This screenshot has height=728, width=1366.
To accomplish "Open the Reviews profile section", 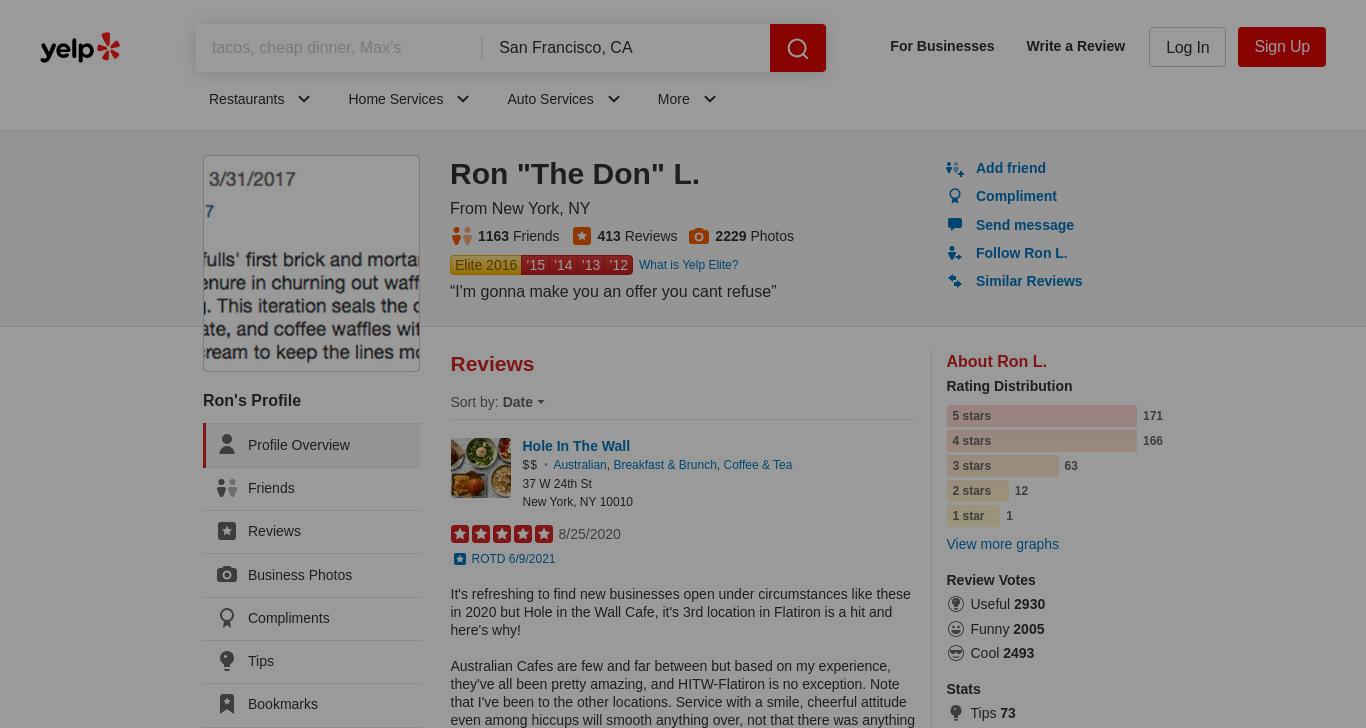I will [312, 531].
